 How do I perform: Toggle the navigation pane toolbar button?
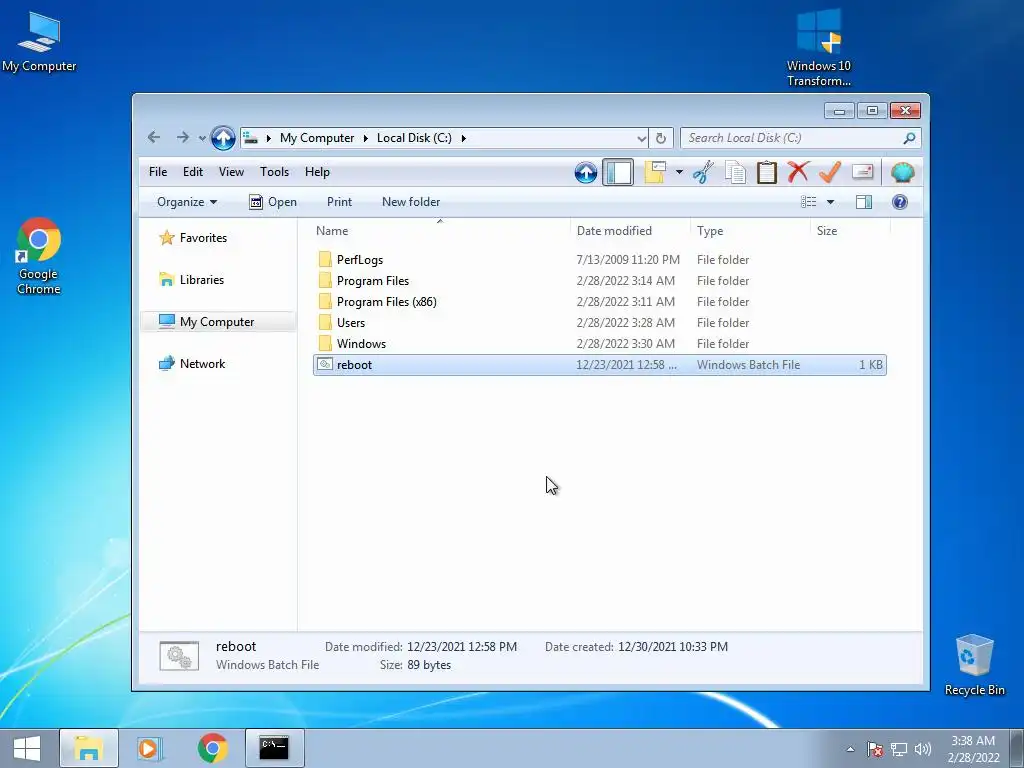(x=618, y=172)
